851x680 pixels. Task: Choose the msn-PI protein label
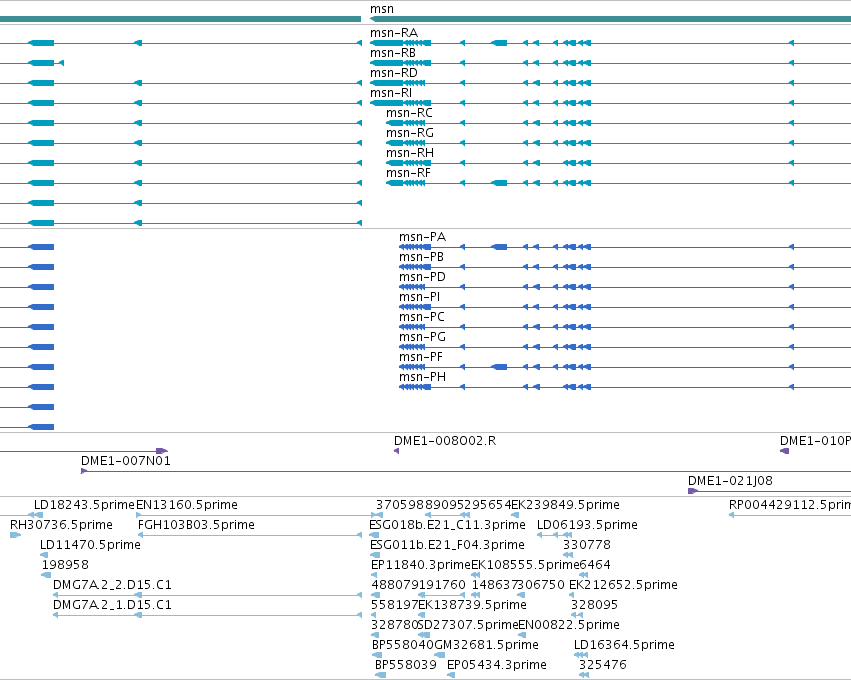pyautogui.click(x=420, y=297)
